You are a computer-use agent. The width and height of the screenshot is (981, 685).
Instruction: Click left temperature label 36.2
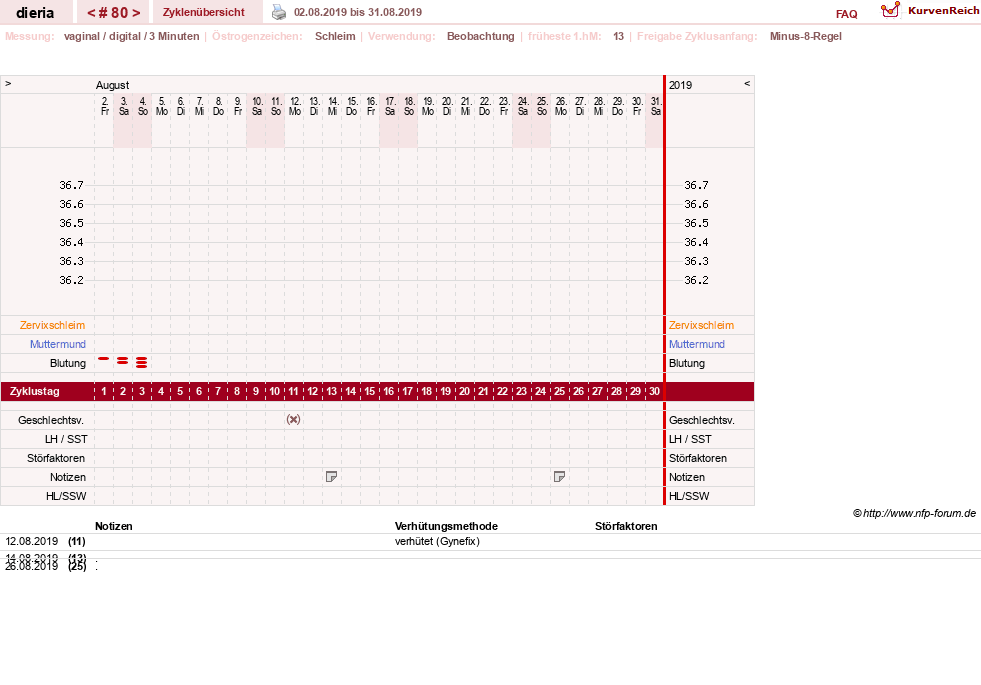click(x=71, y=280)
